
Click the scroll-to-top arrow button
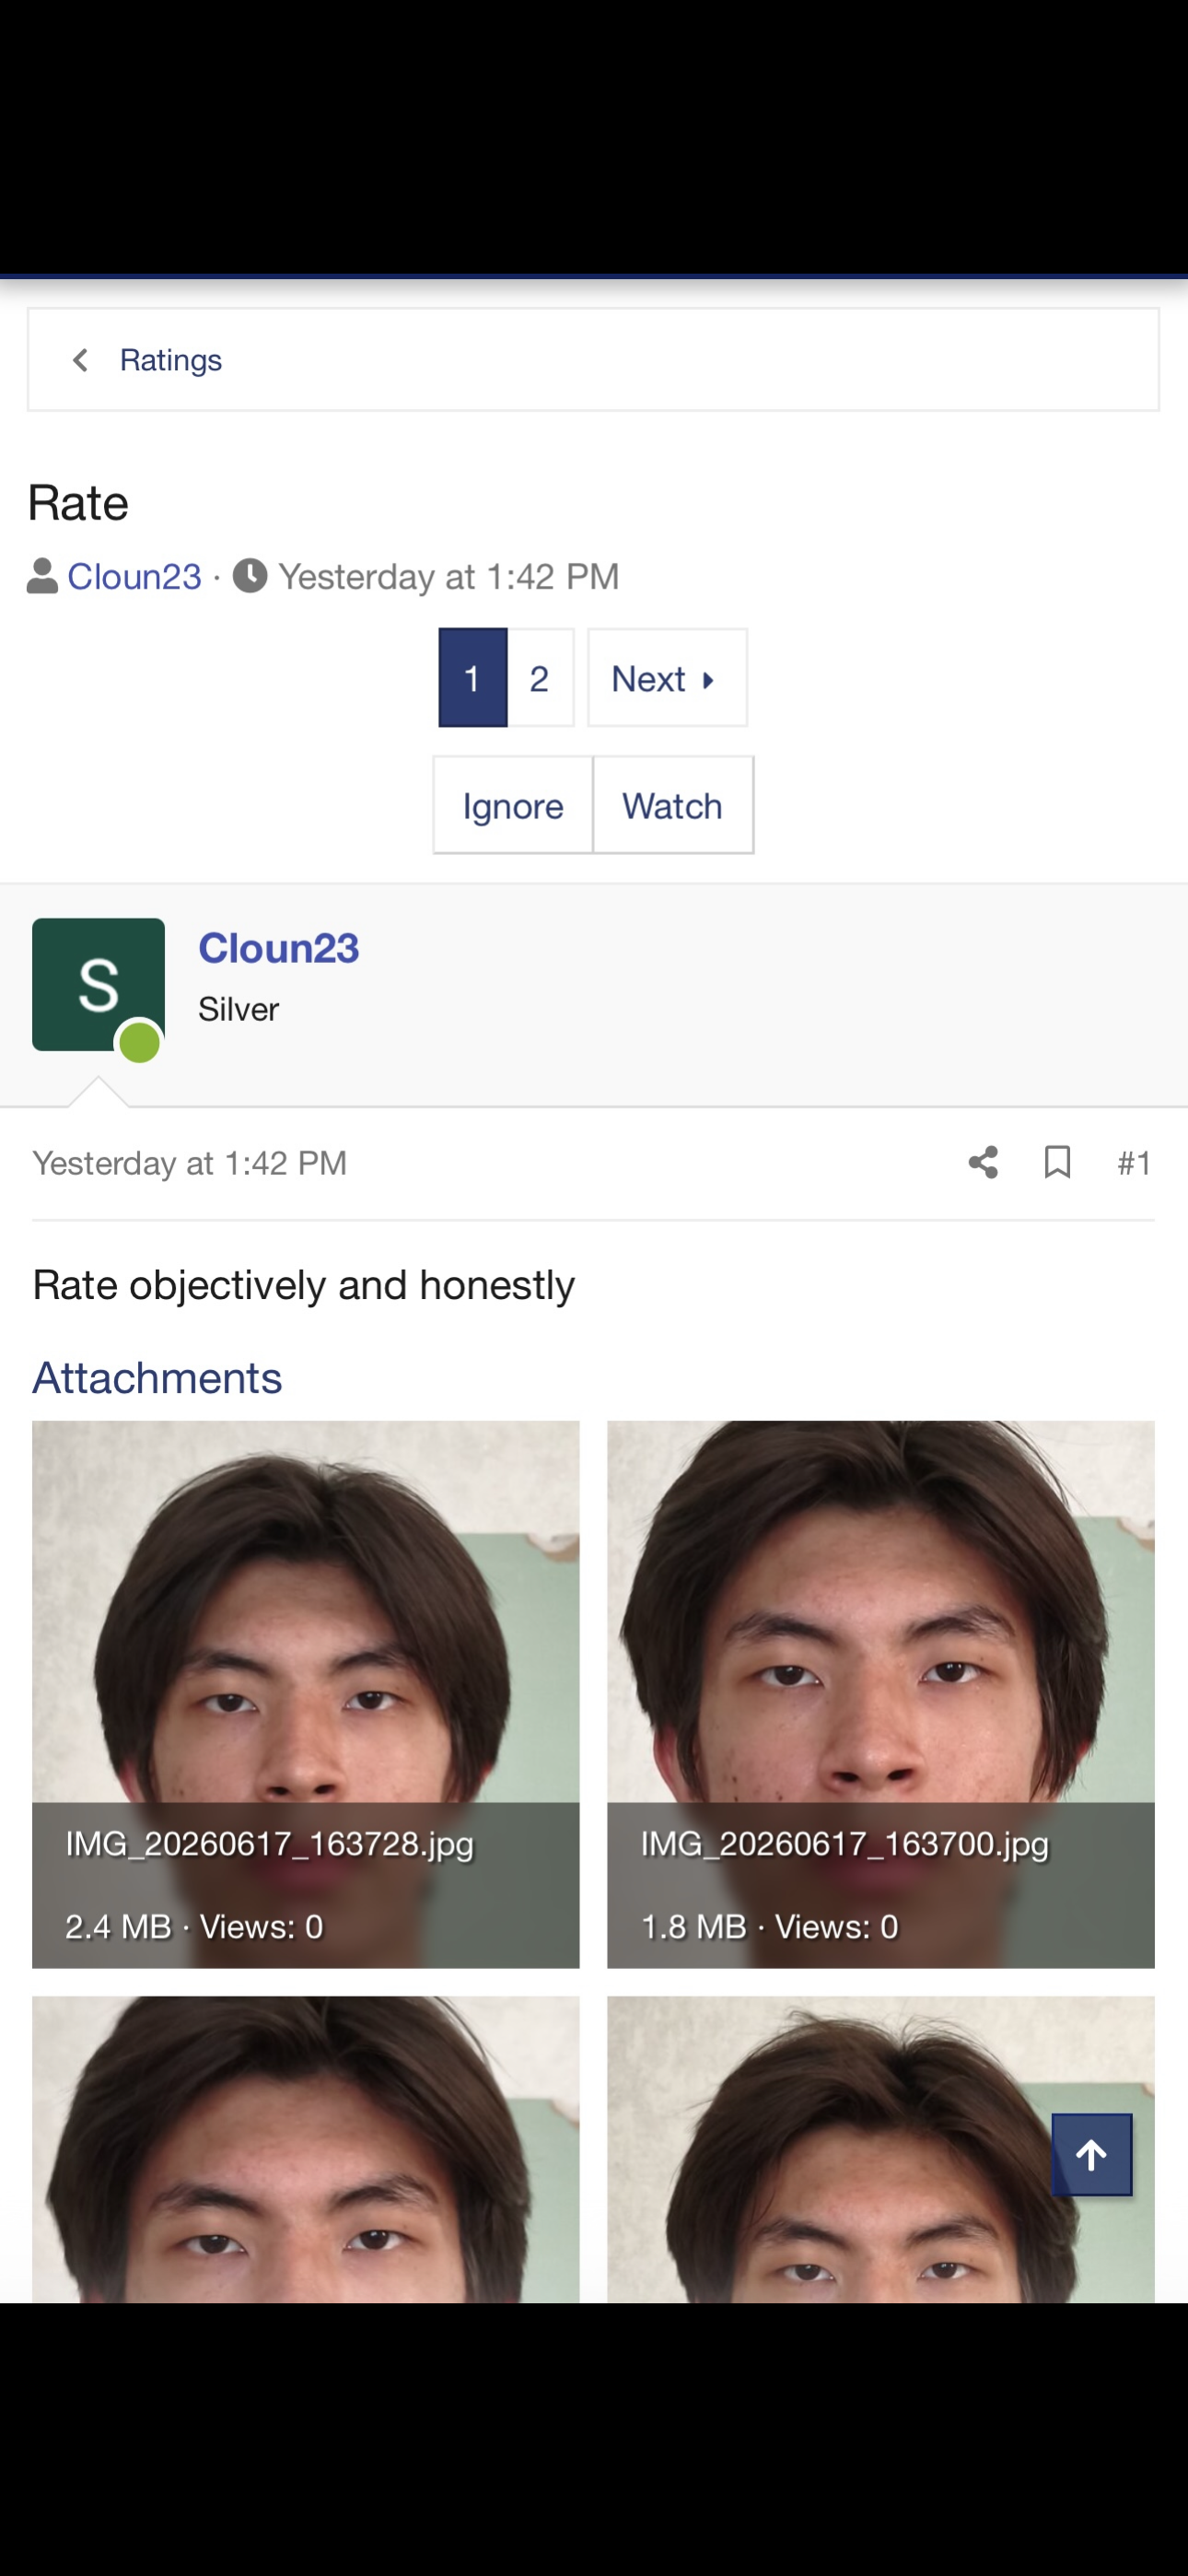tap(1092, 2155)
